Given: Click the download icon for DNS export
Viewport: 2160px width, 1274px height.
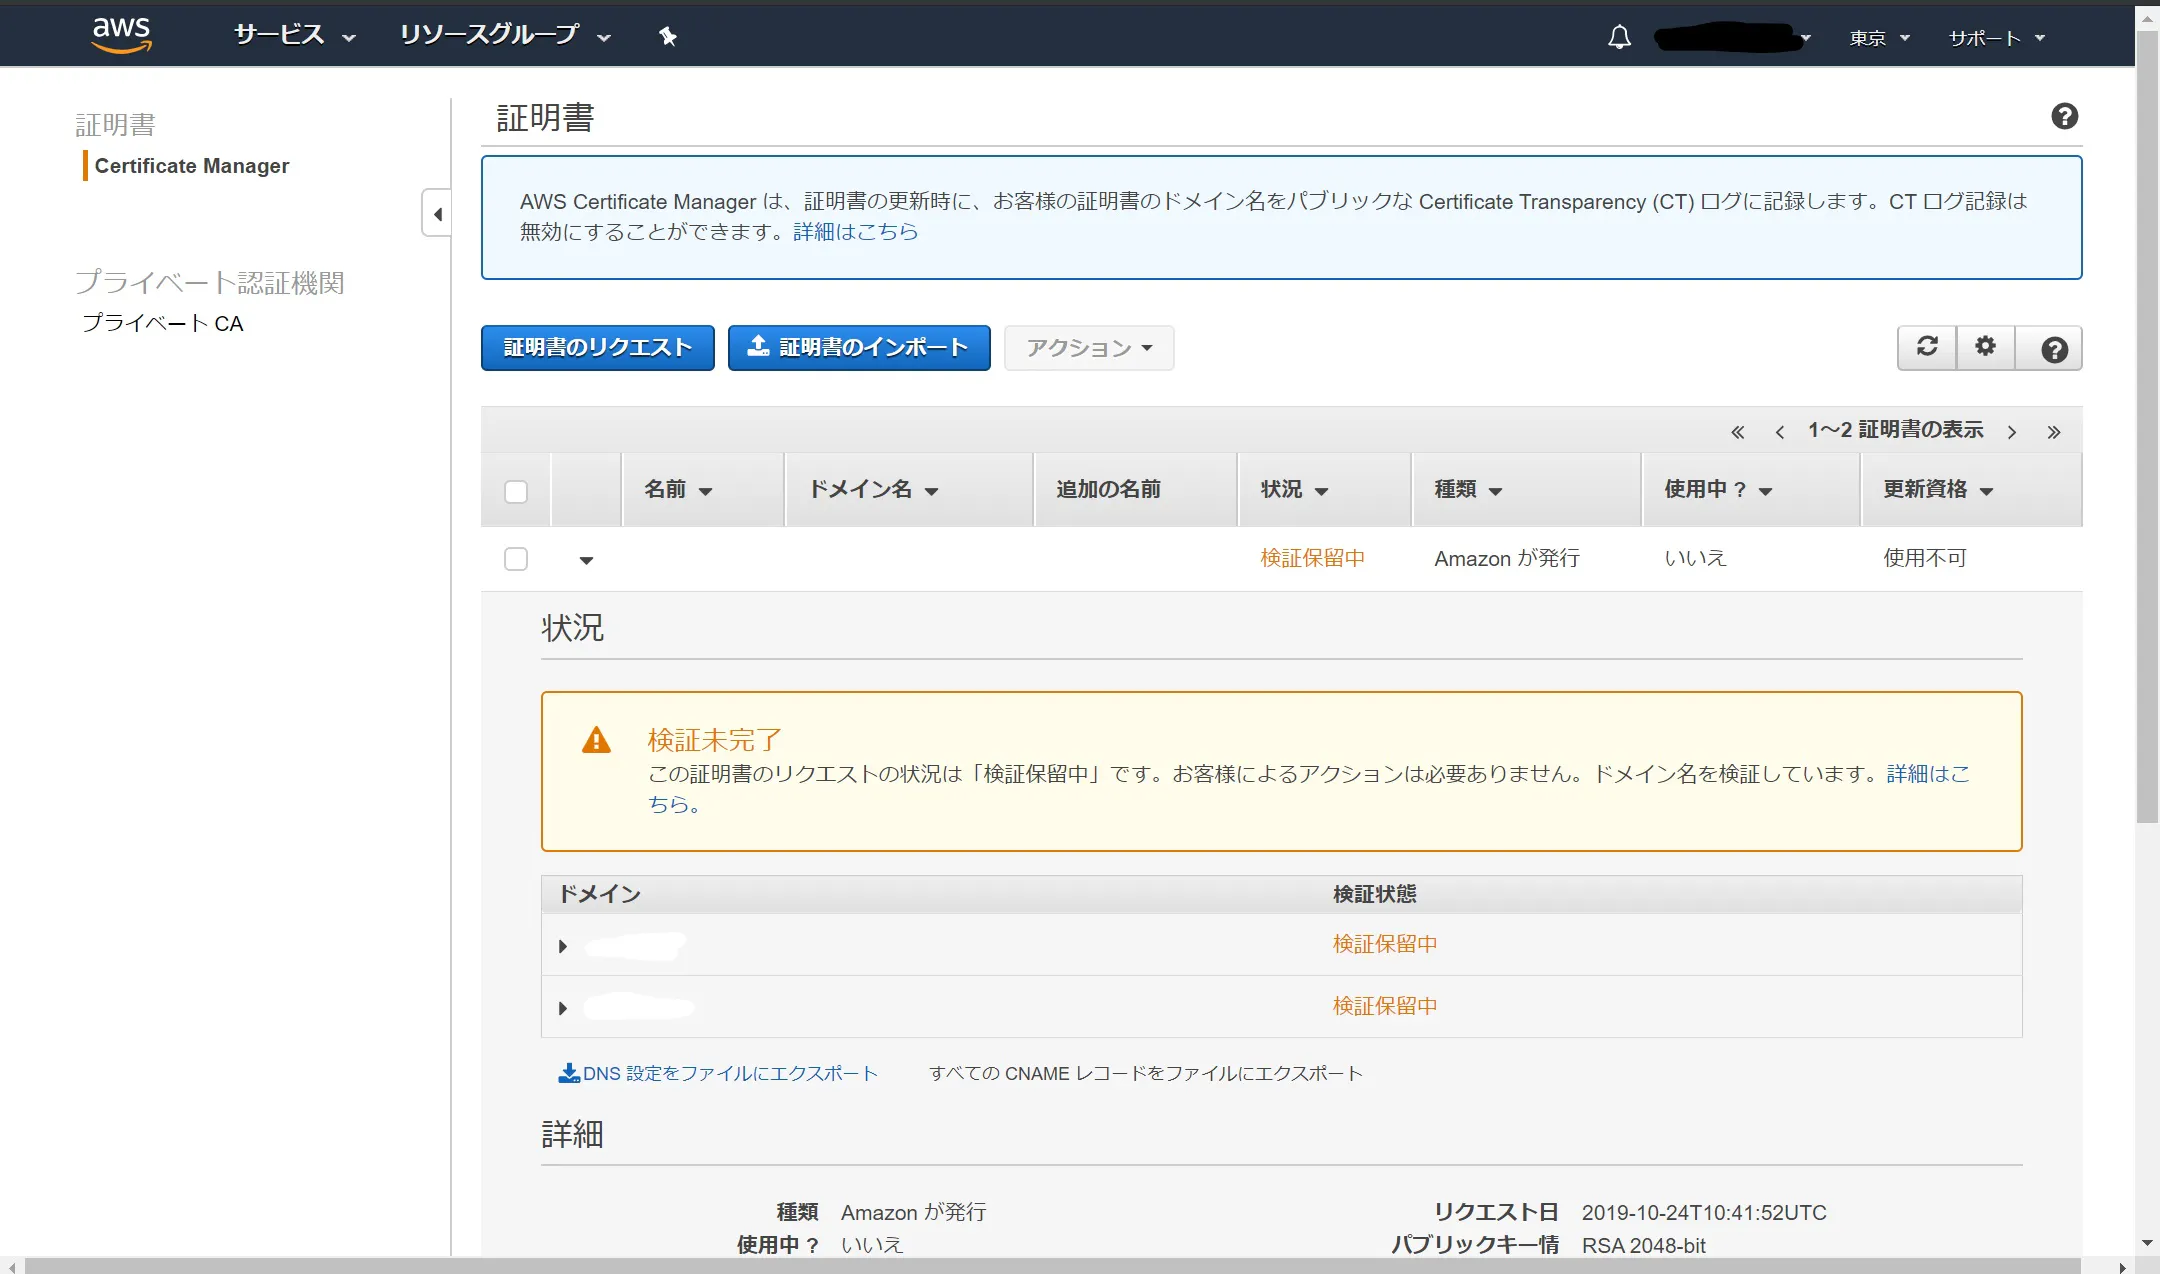Looking at the screenshot, I should (568, 1073).
